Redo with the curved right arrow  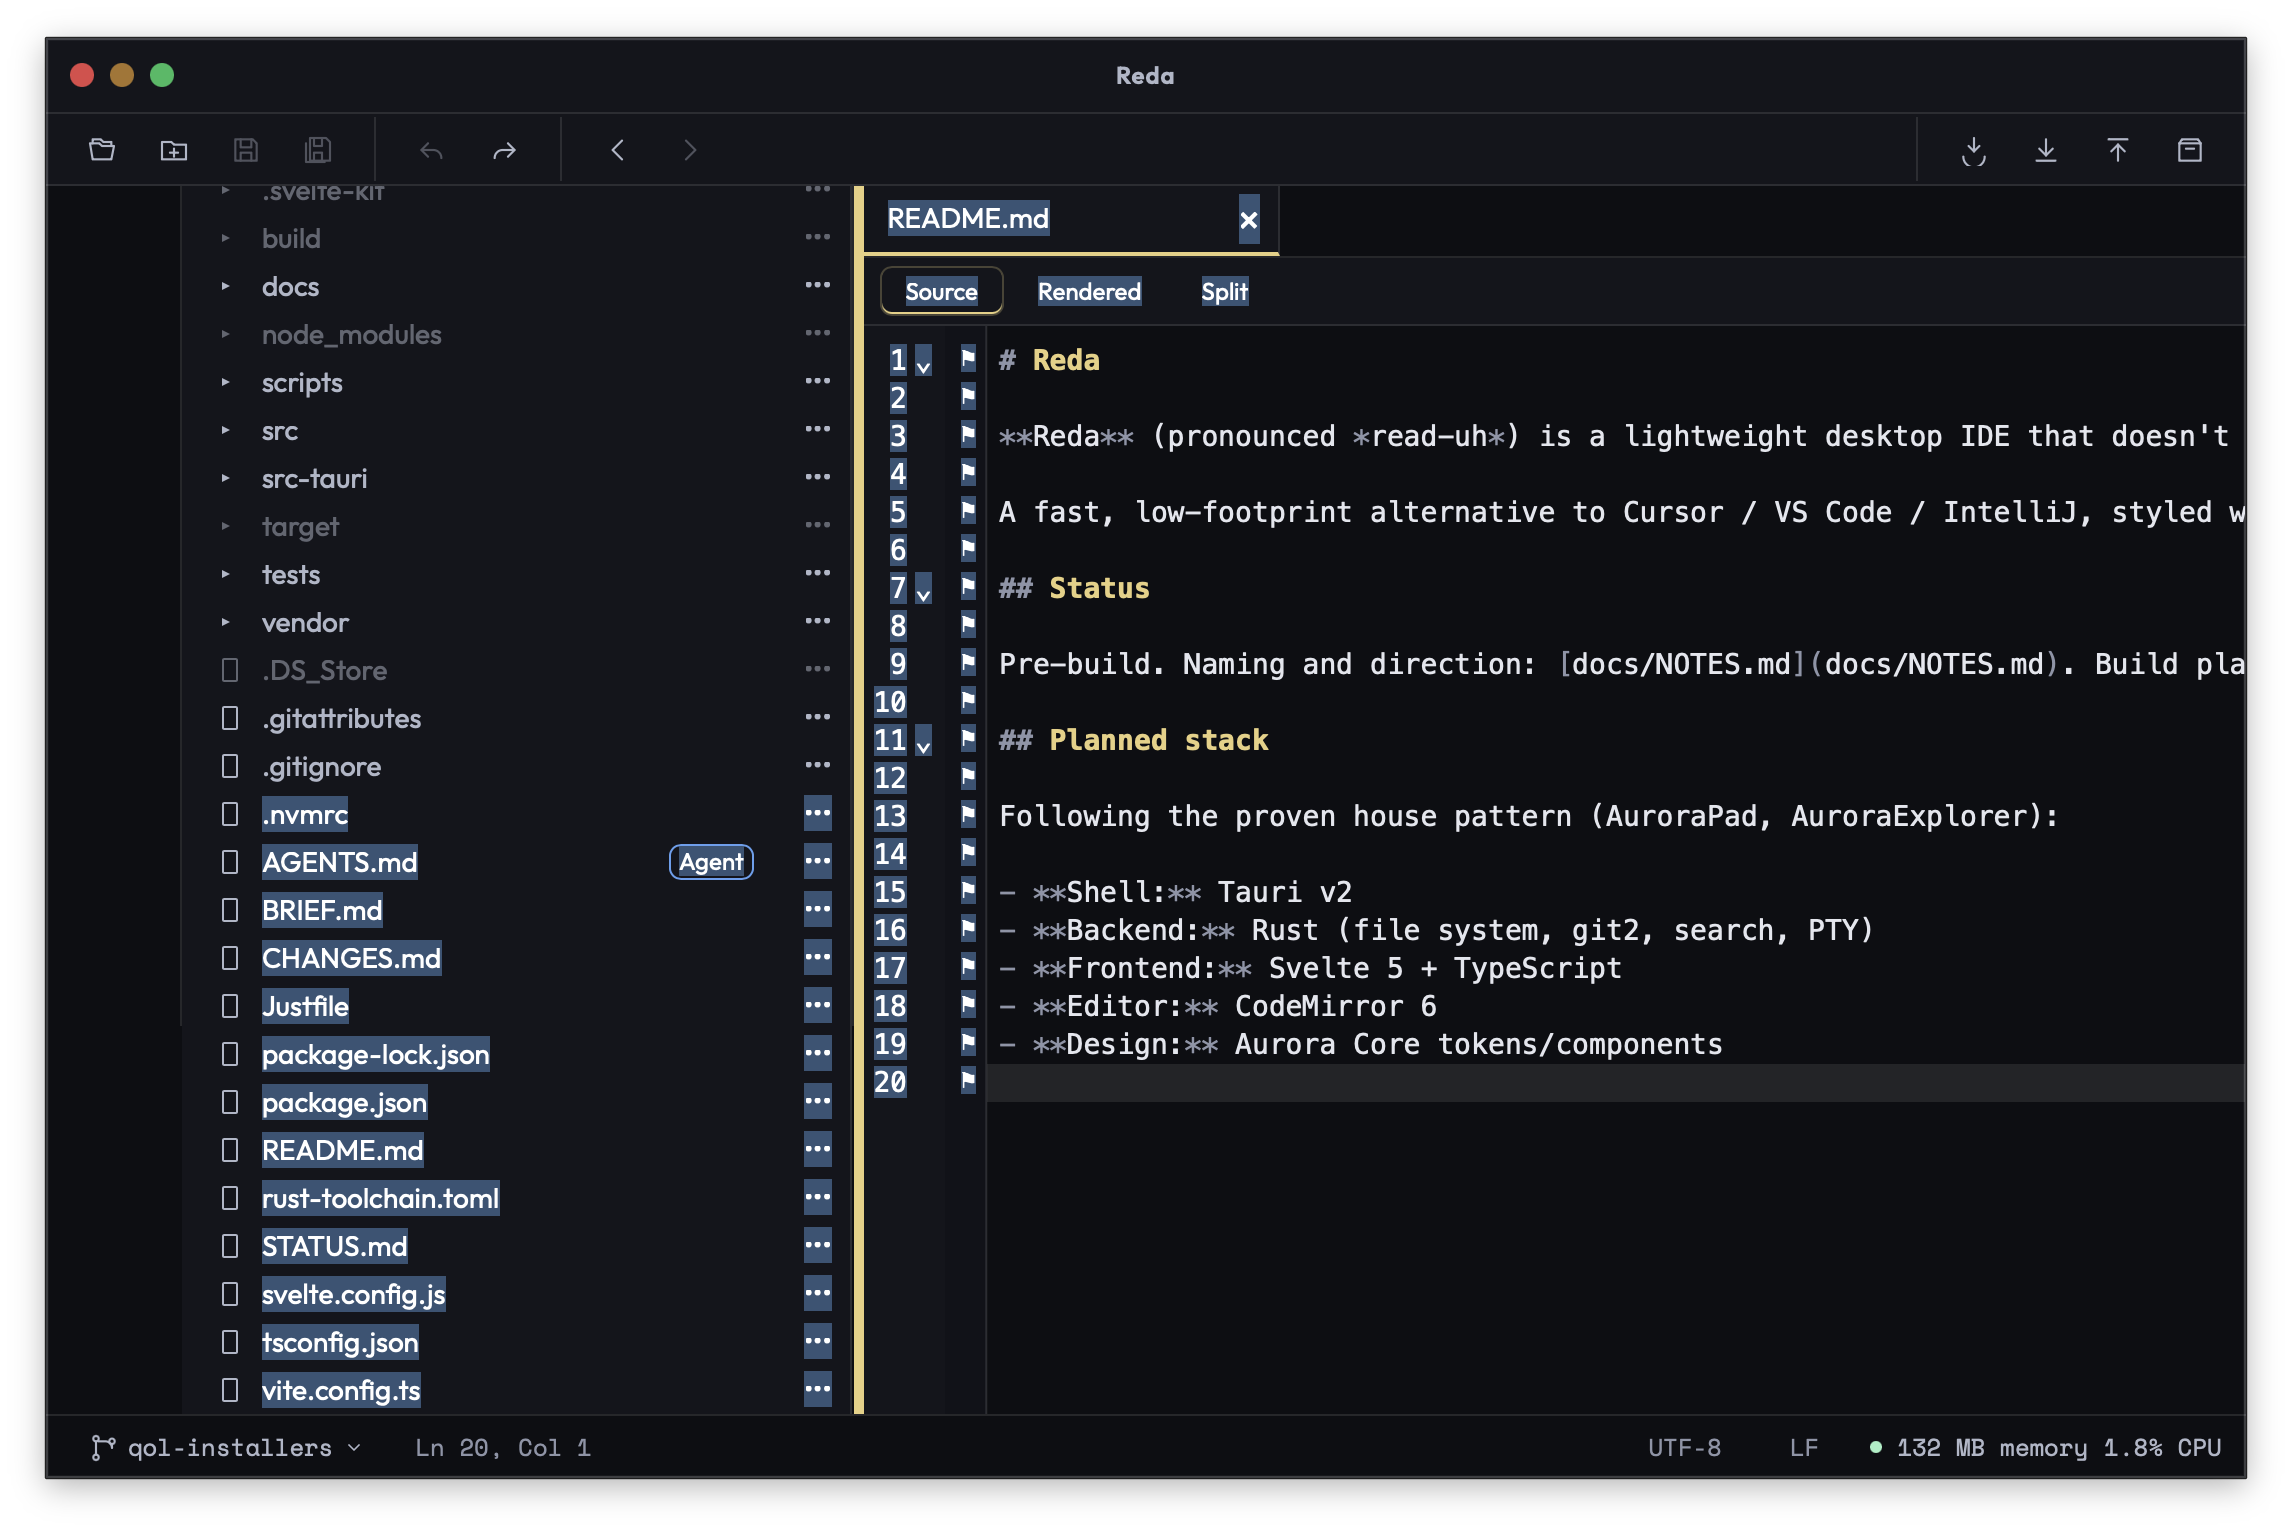click(x=504, y=150)
